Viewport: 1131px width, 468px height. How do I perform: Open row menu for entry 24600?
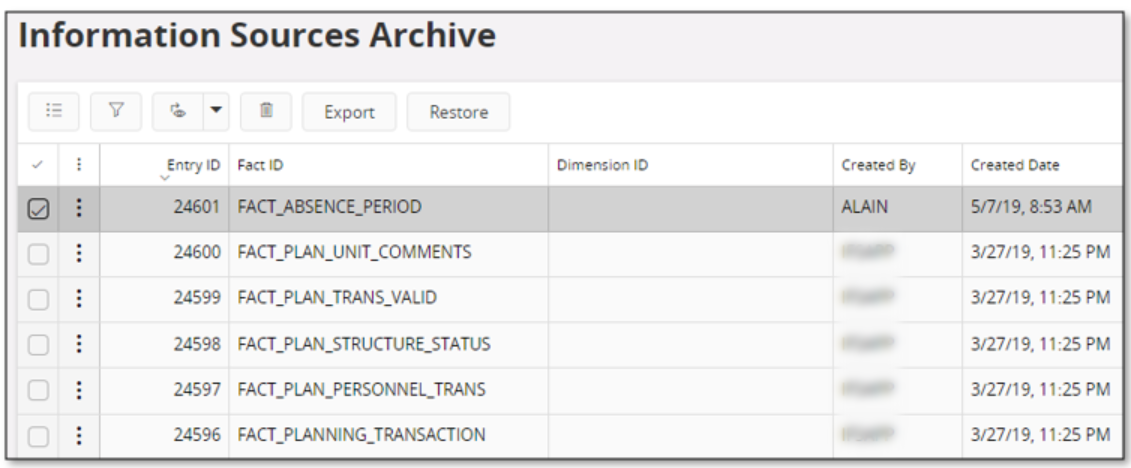pos(79,253)
